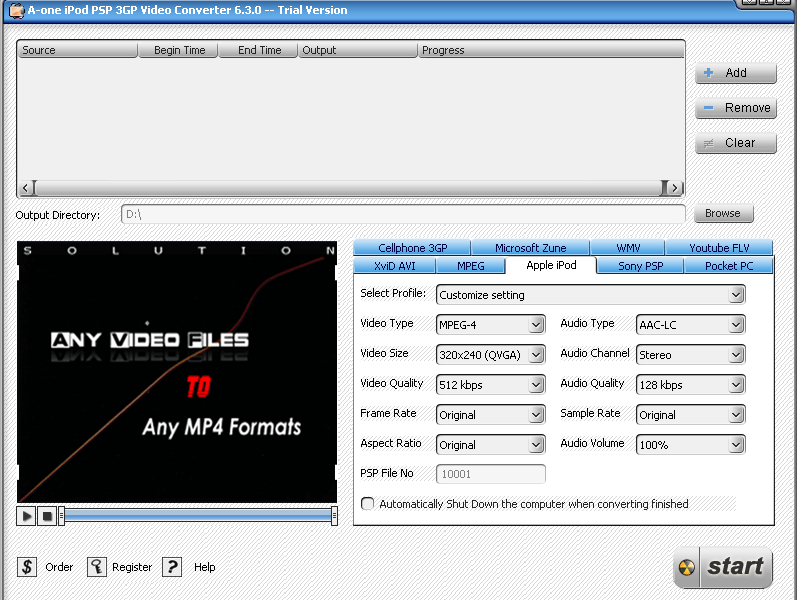Image resolution: width=797 pixels, height=600 pixels.
Task: Open the Aspect Ratio dropdown
Action: pos(491,445)
